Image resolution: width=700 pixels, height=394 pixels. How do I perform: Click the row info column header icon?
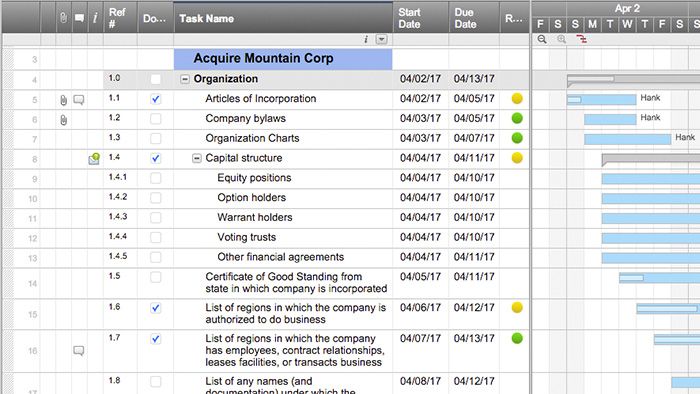pyautogui.click(x=95, y=18)
